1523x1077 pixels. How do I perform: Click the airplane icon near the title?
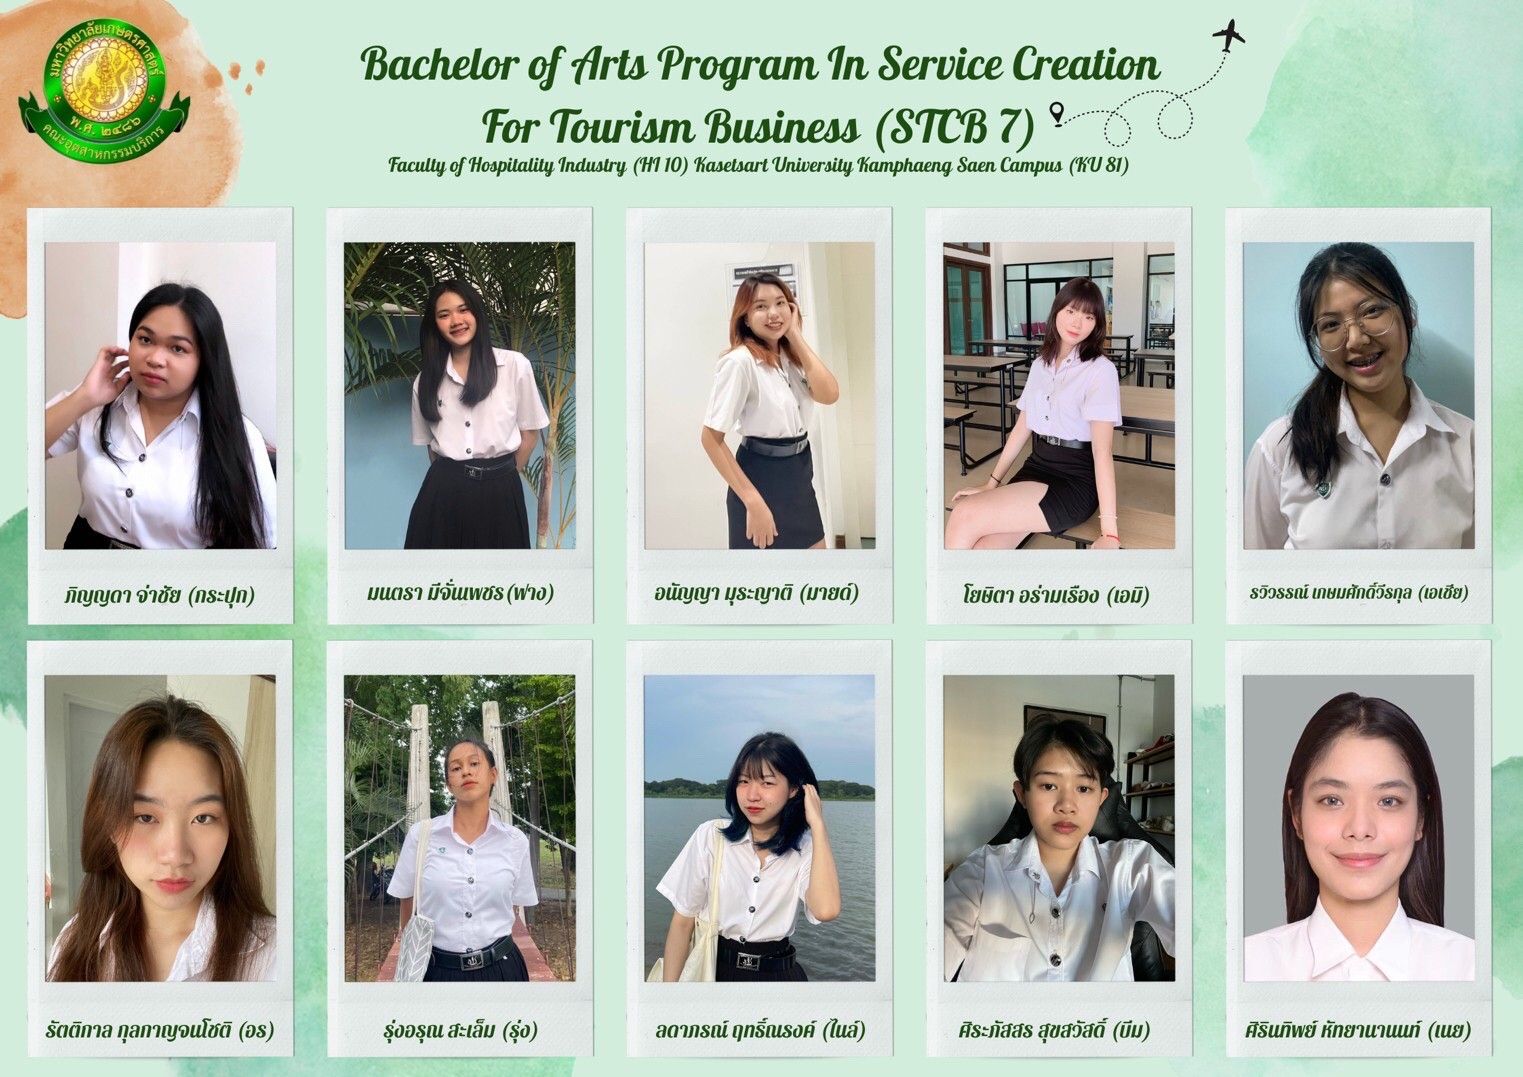[x=1229, y=36]
